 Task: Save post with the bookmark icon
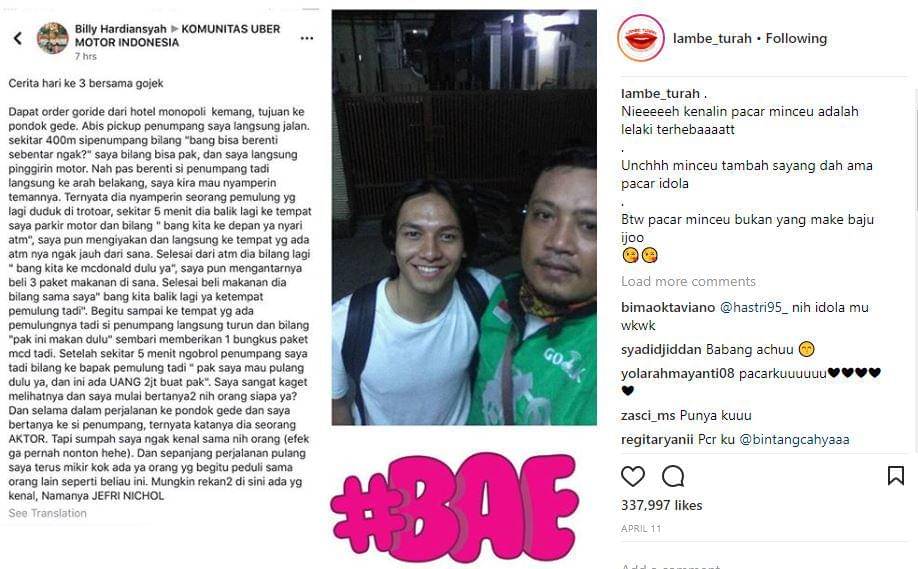tap(896, 475)
